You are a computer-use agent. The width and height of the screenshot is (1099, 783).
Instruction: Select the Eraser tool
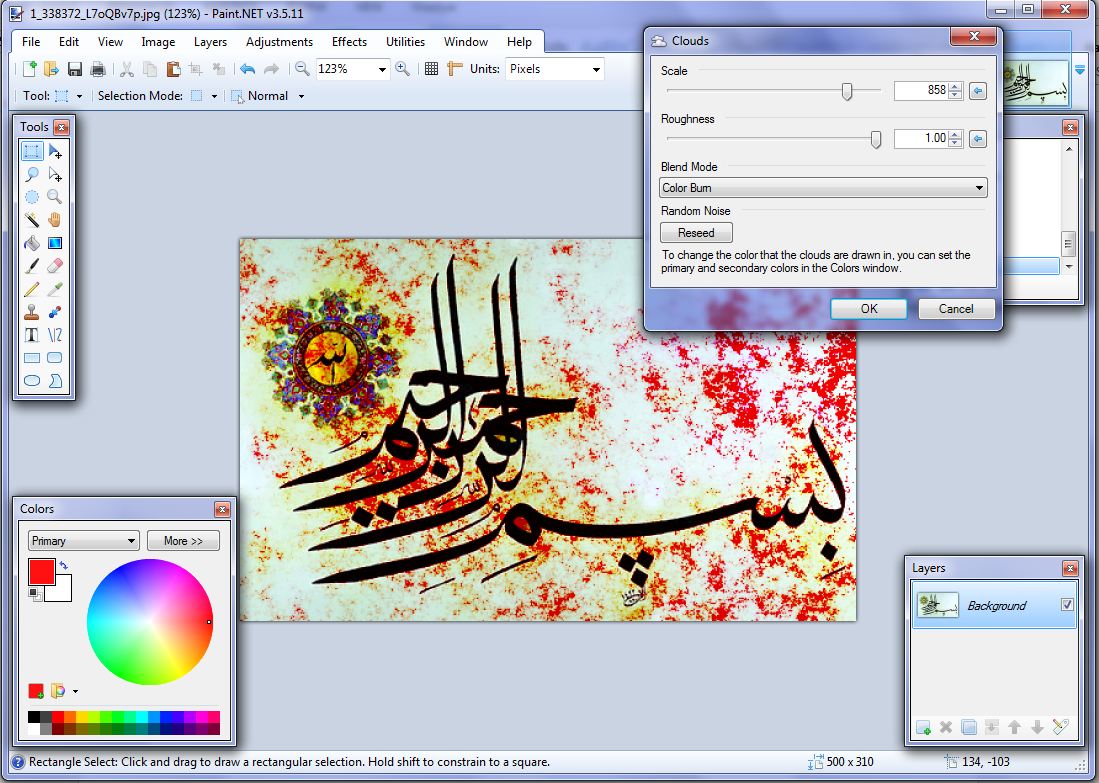pos(55,266)
